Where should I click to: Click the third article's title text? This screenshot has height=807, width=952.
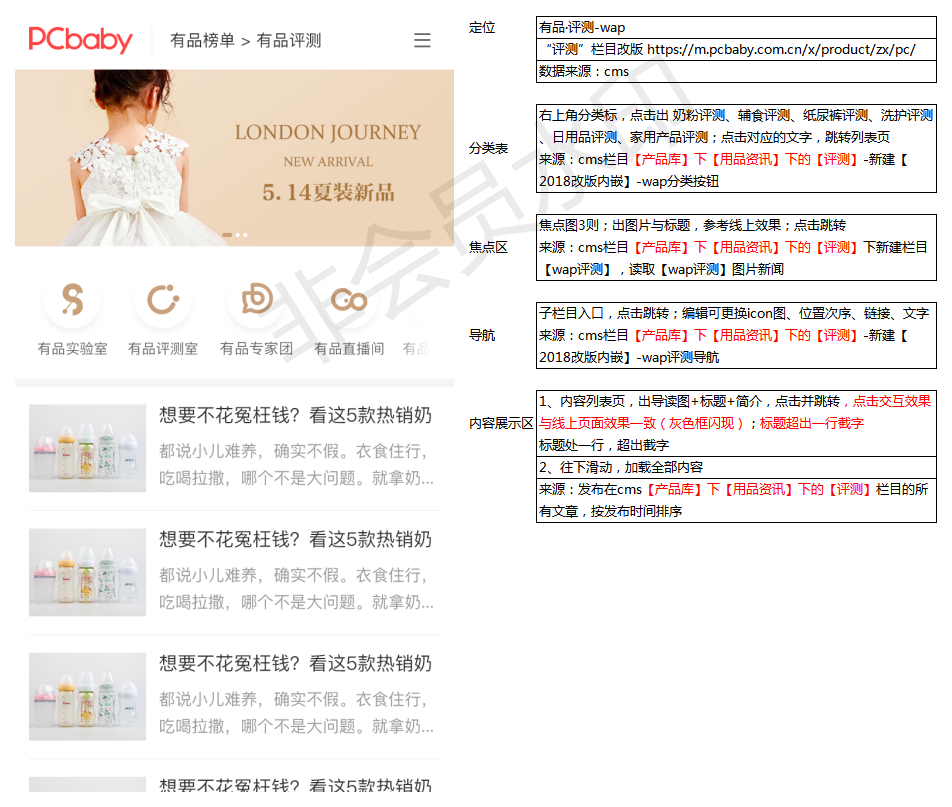click(x=295, y=664)
